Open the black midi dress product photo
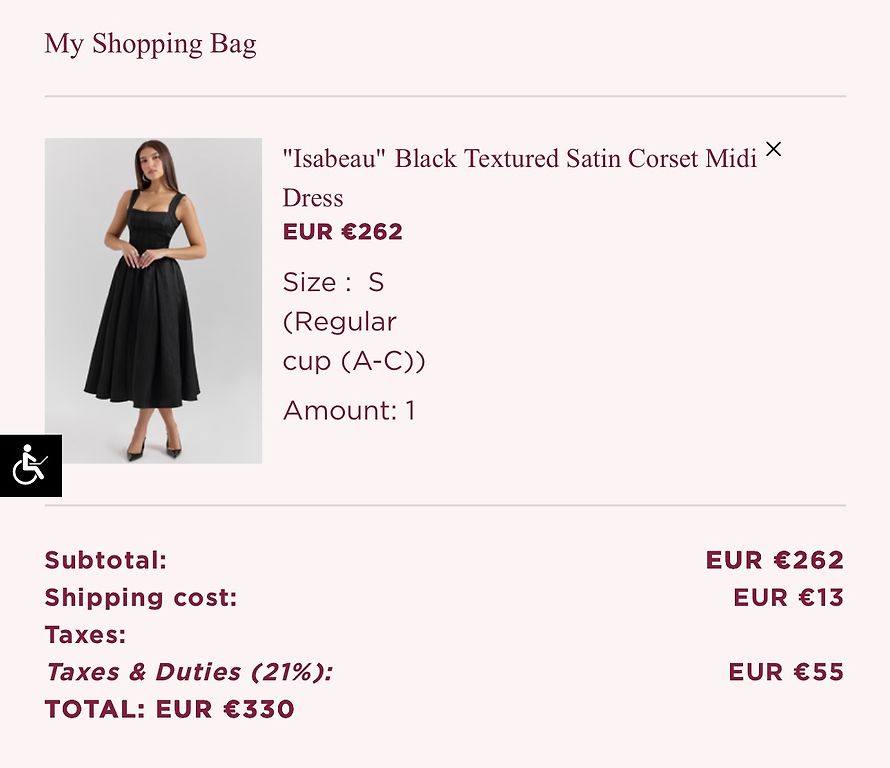This screenshot has width=890, height=768. pos(153,300)
